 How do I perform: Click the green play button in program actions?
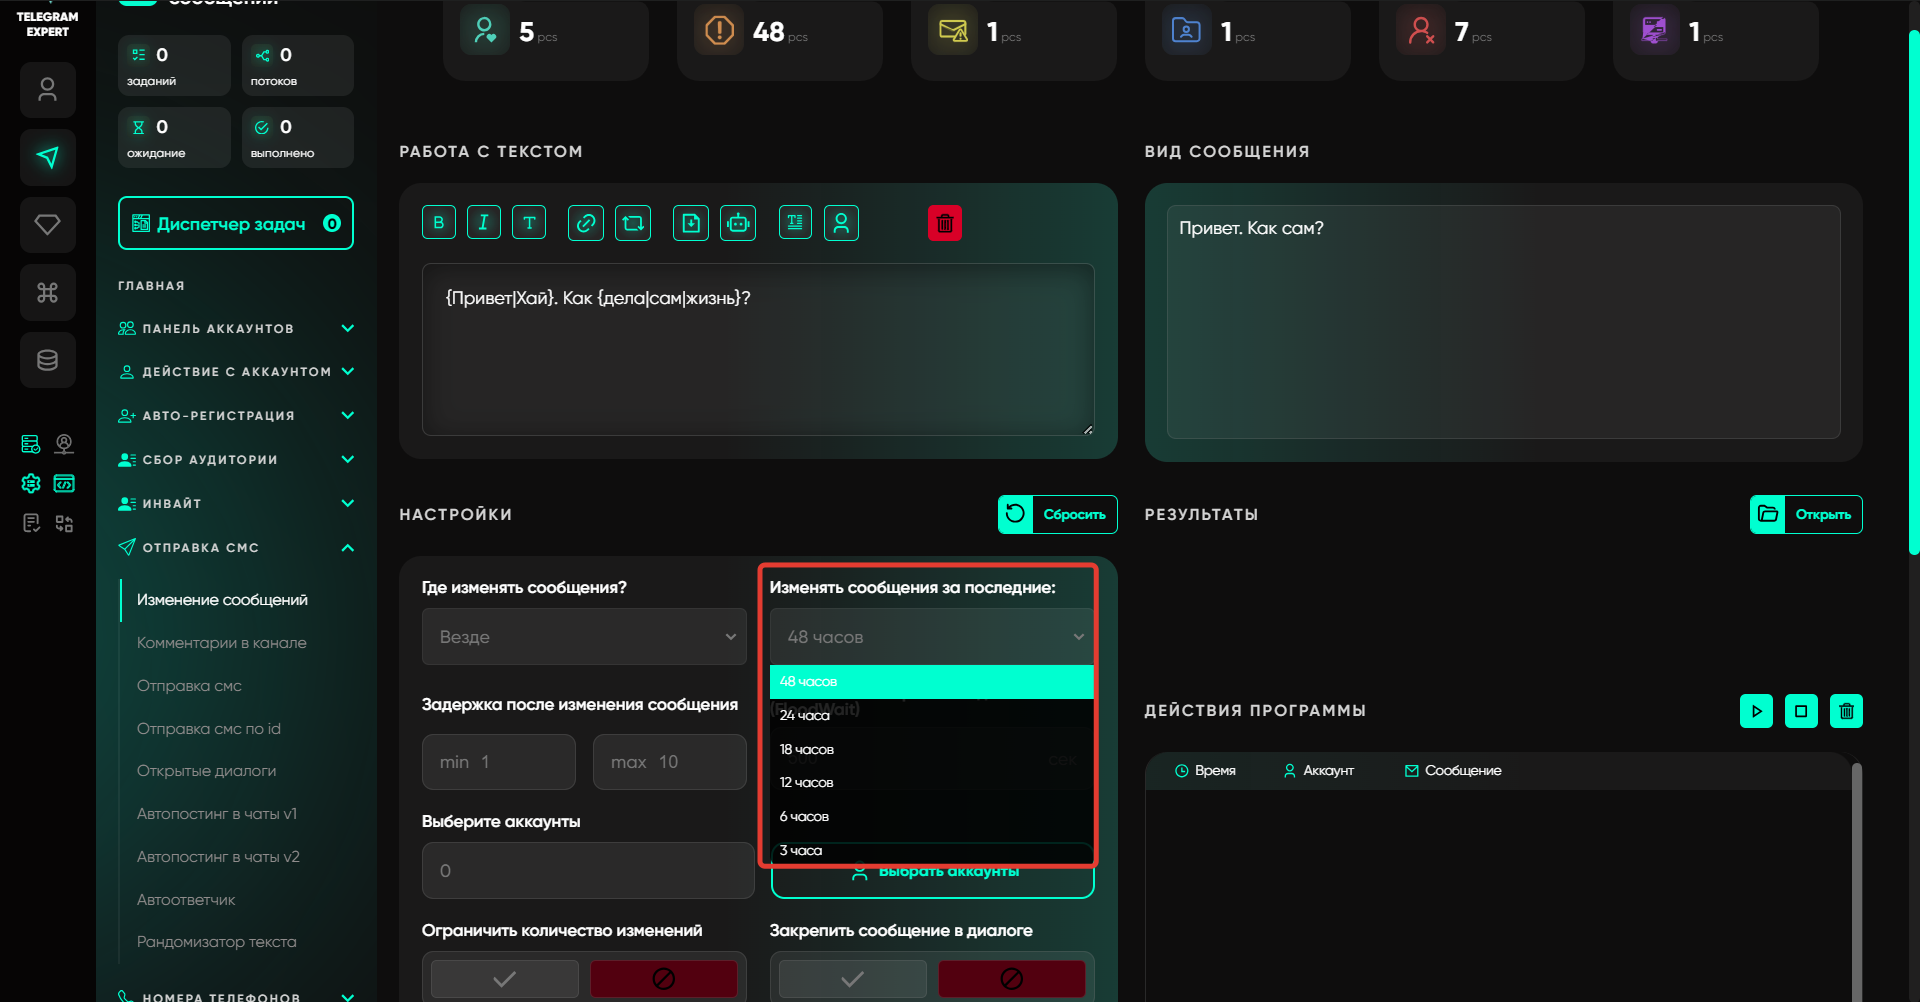tap(1756, 711)
